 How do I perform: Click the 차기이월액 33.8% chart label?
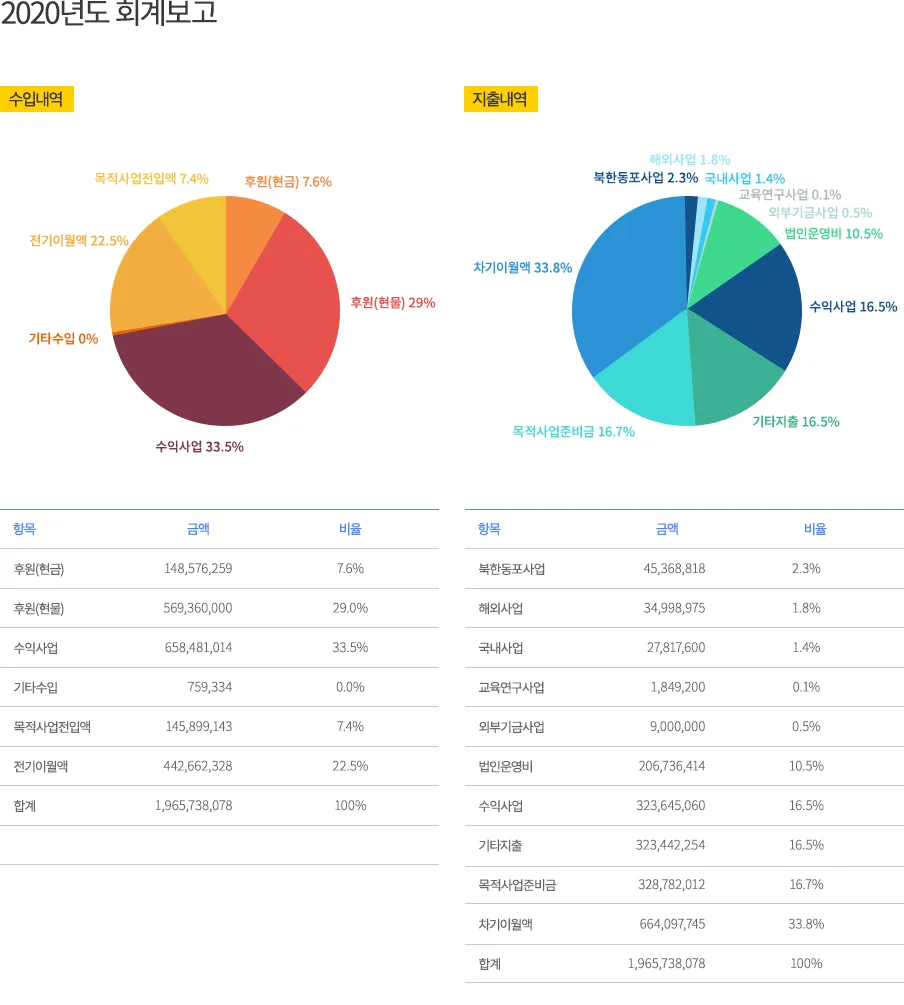[x=523, y=268]
